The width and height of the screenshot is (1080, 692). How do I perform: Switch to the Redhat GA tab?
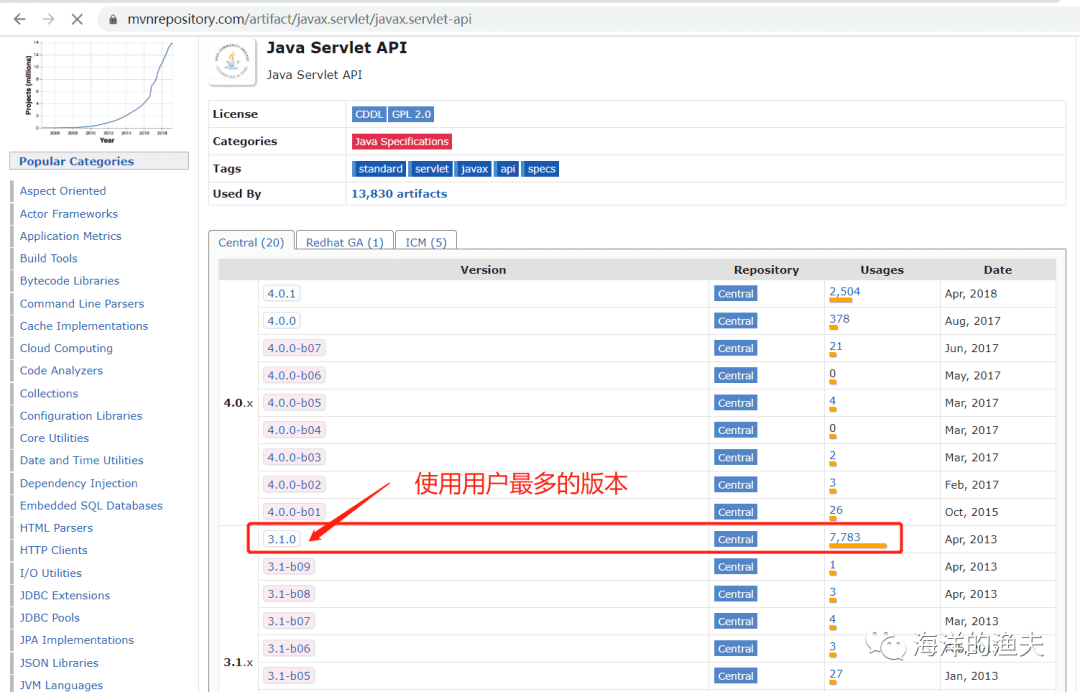tap(344, 241)
